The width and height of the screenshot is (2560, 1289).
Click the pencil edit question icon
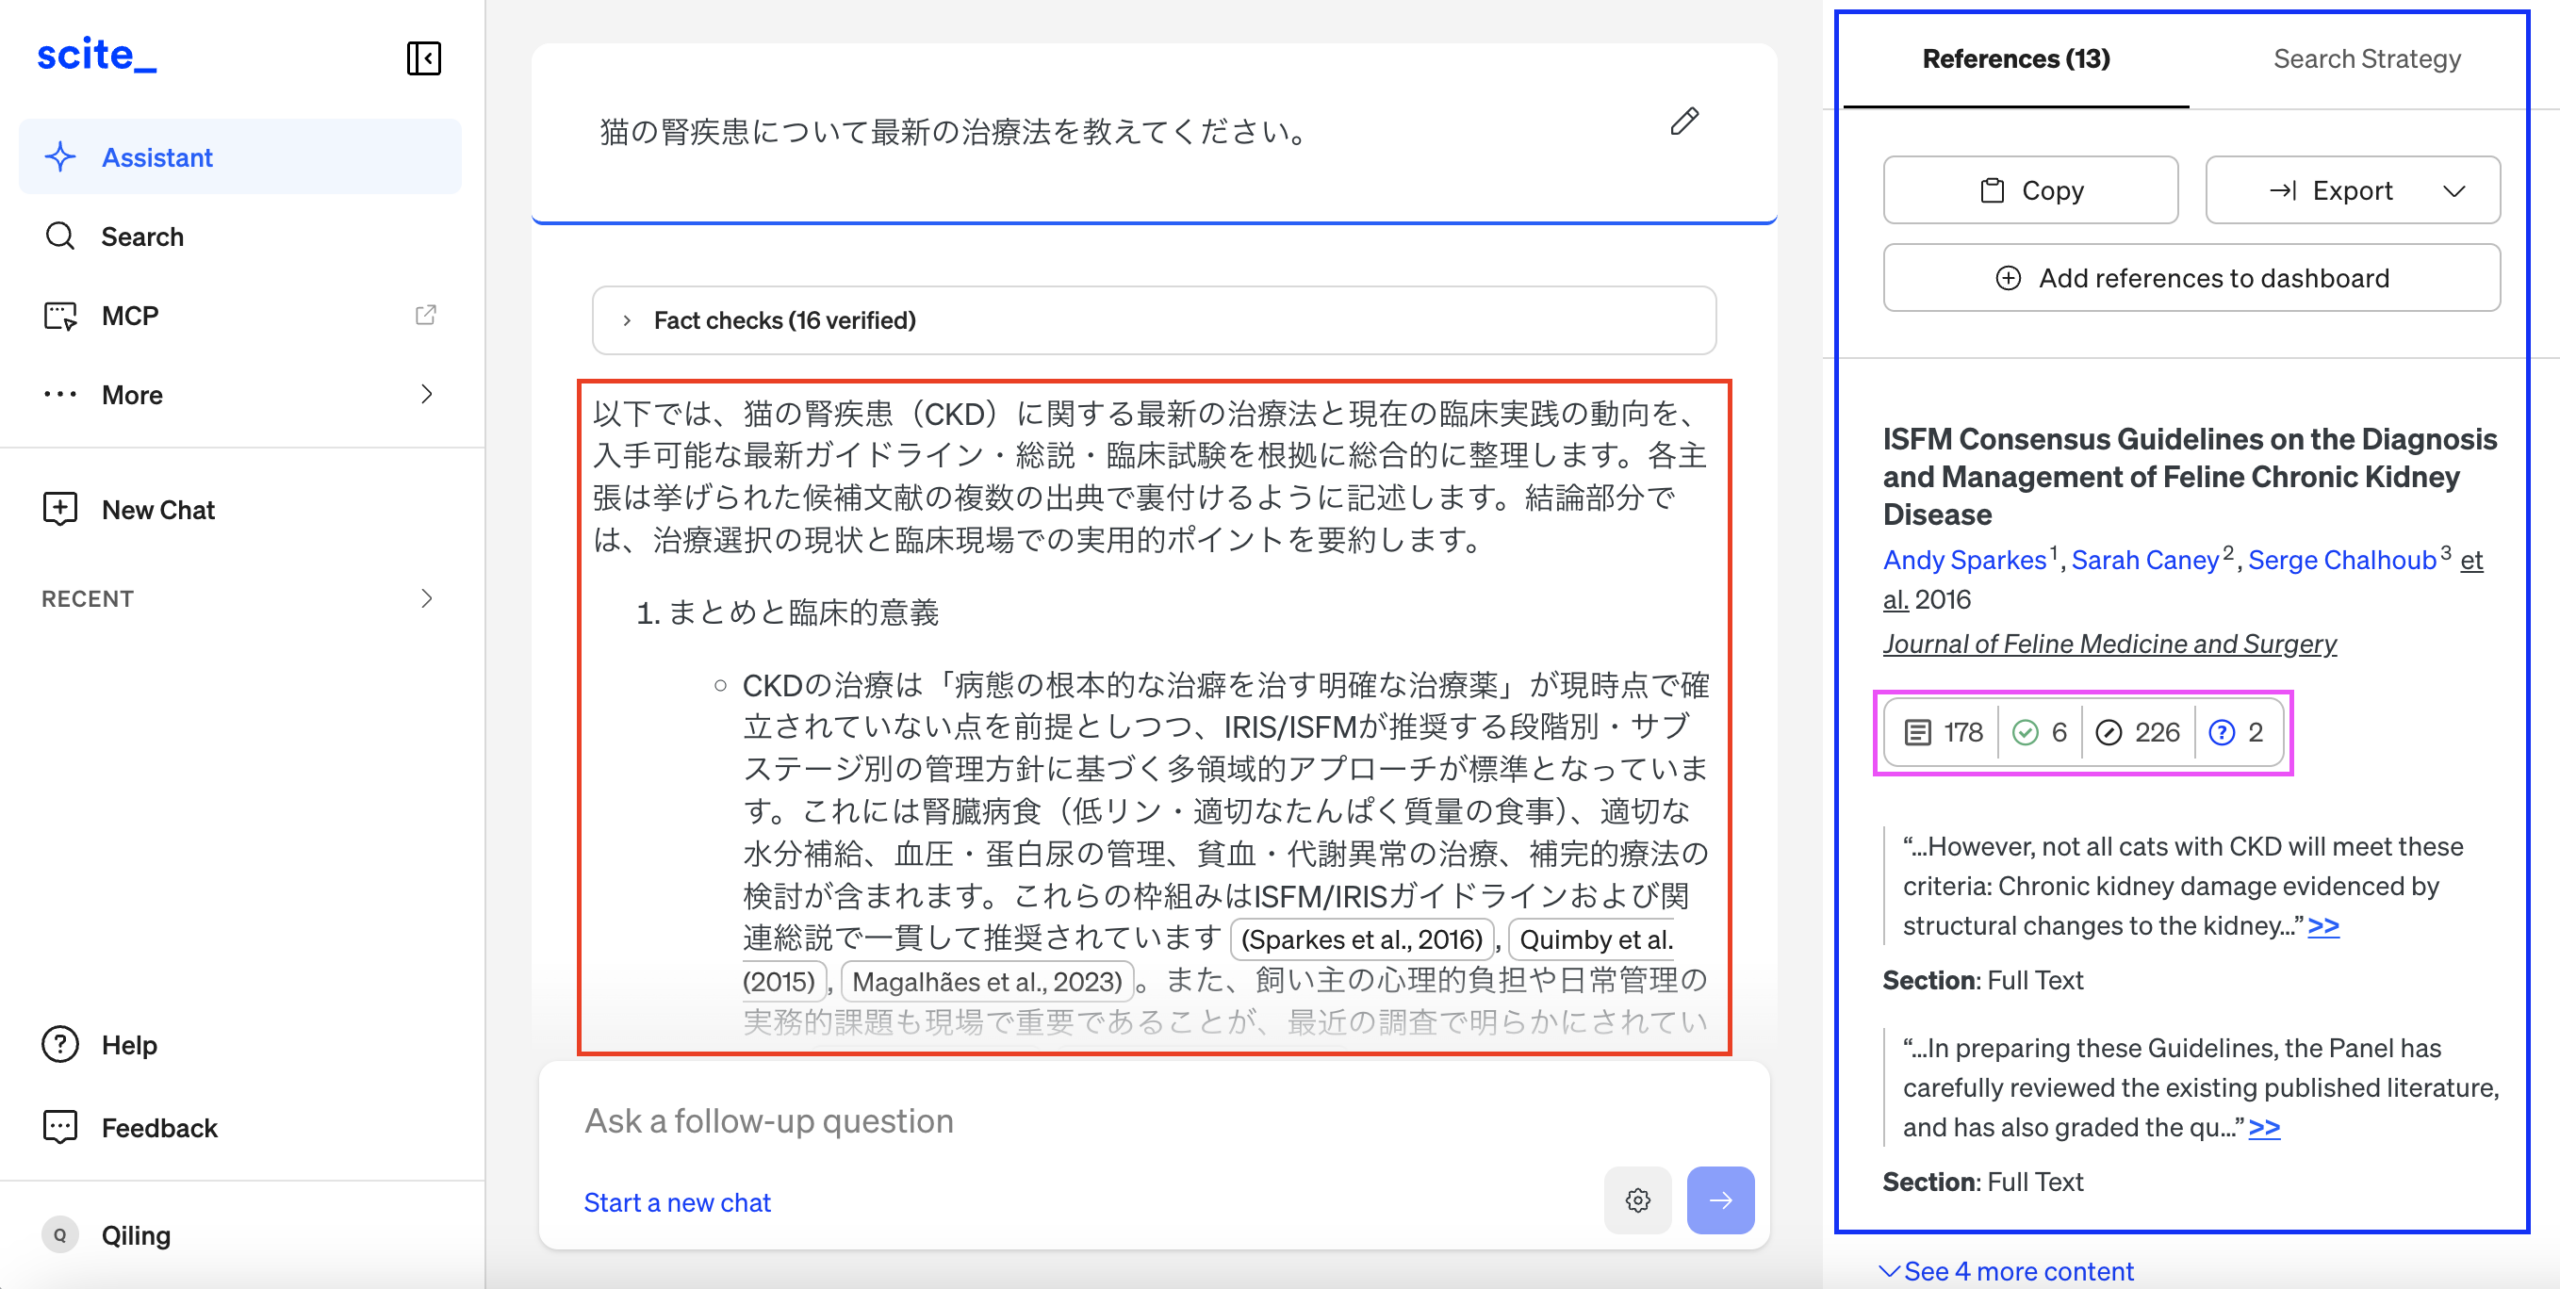(x=1684, y=122)
